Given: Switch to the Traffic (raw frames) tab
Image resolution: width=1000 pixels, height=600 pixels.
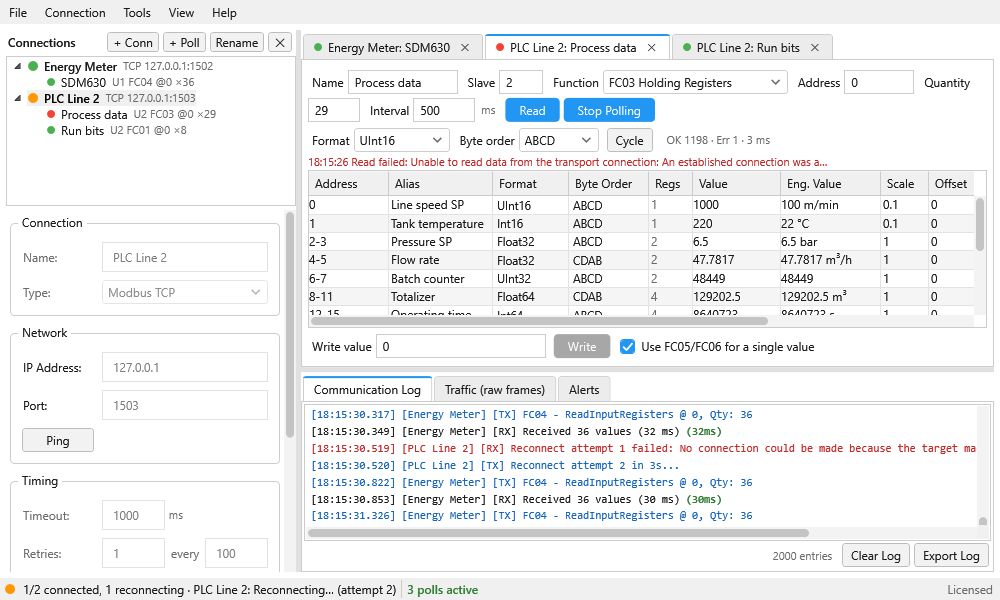Looking at the screenshot, I should point(495,390).
